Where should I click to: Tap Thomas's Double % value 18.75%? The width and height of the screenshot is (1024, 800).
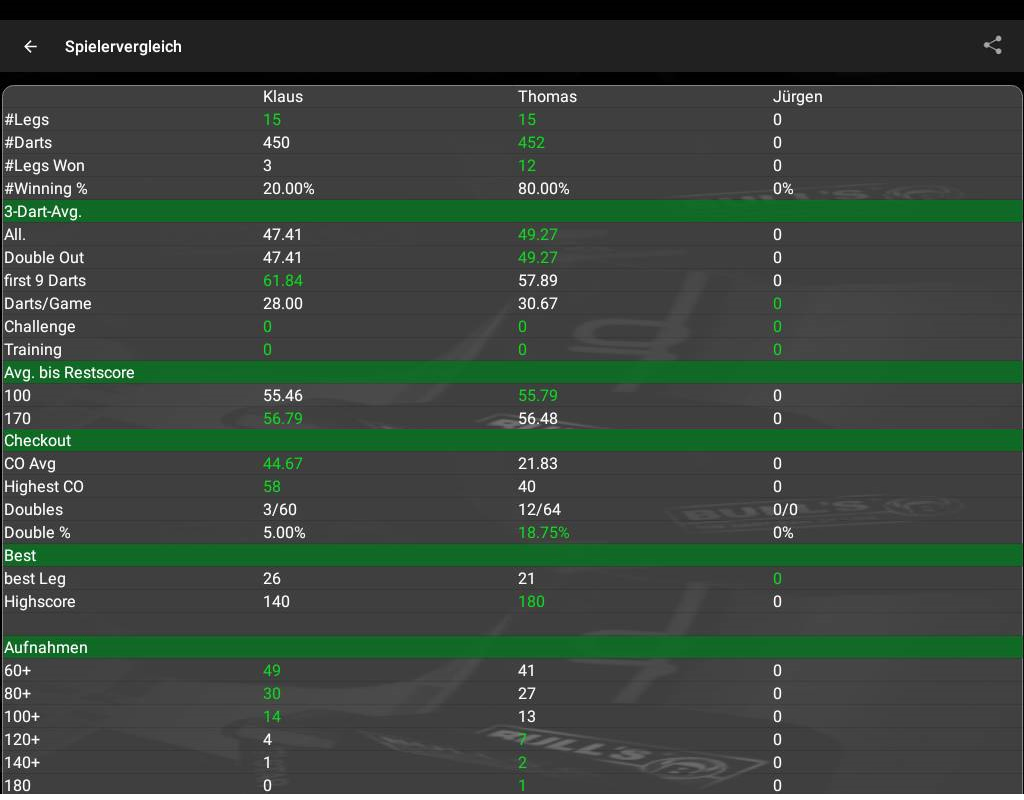pyautogui.click(x=543, y=533)
